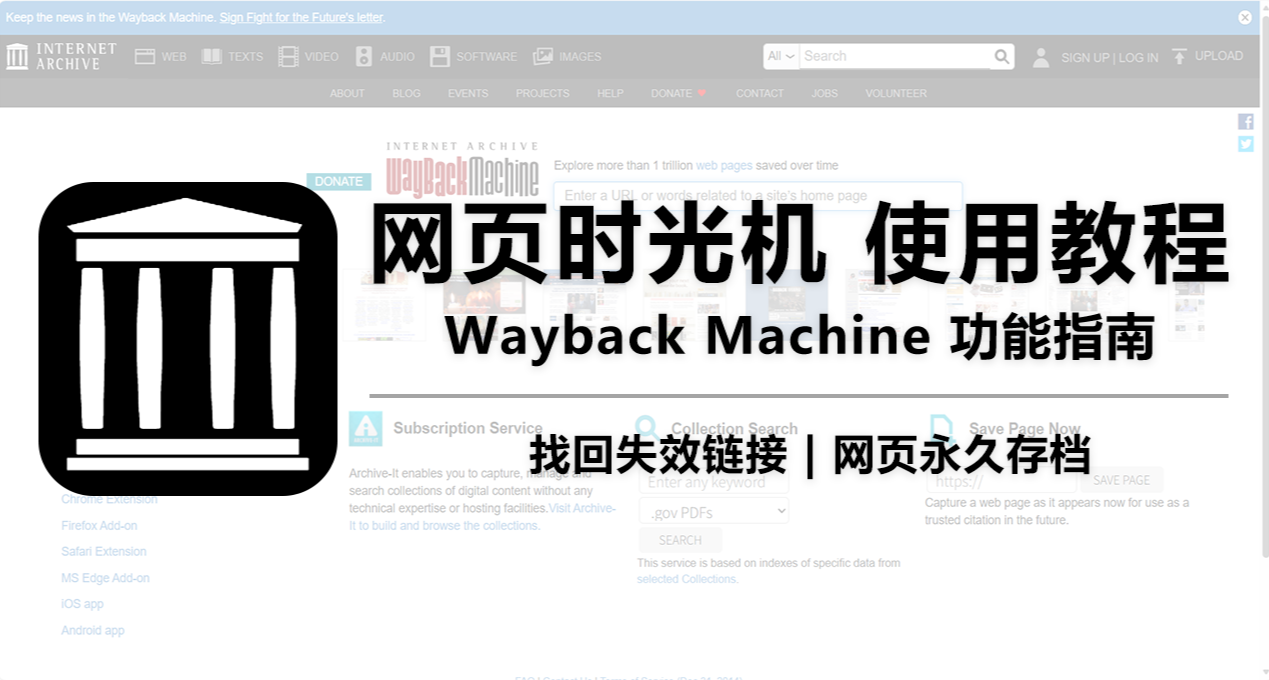Open the 'All' search scope dropdown
This screenshot has width=1269, height=680.
pyautogui.click(x=781, y=56)
